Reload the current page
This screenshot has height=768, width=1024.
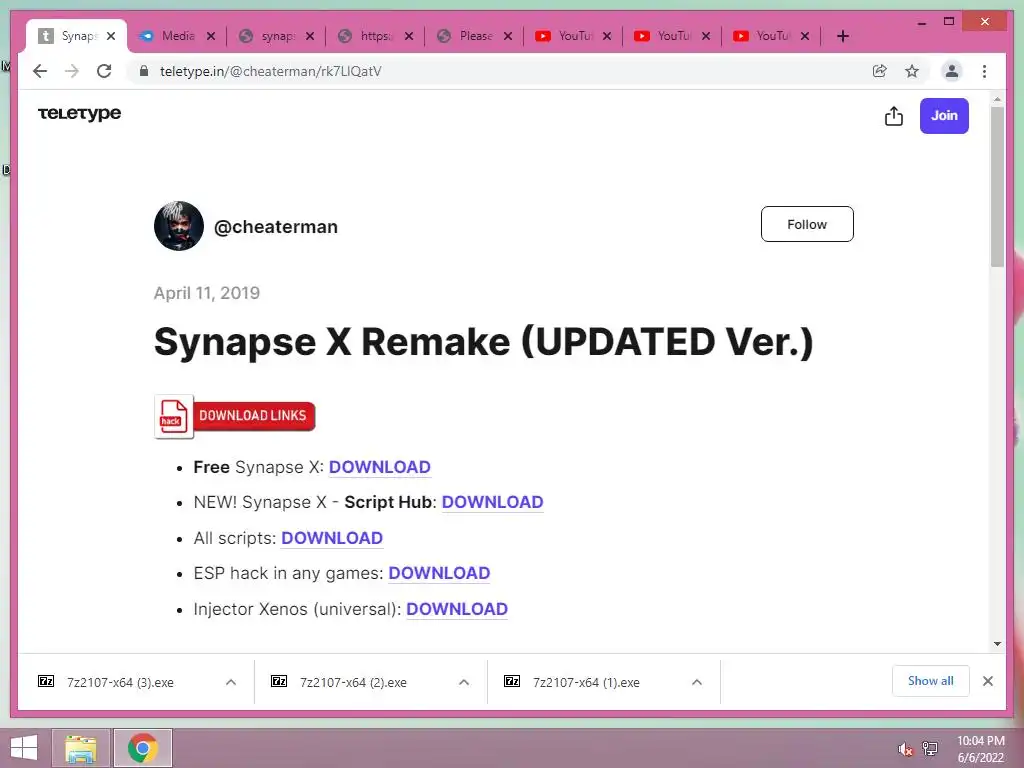point(104,71)
